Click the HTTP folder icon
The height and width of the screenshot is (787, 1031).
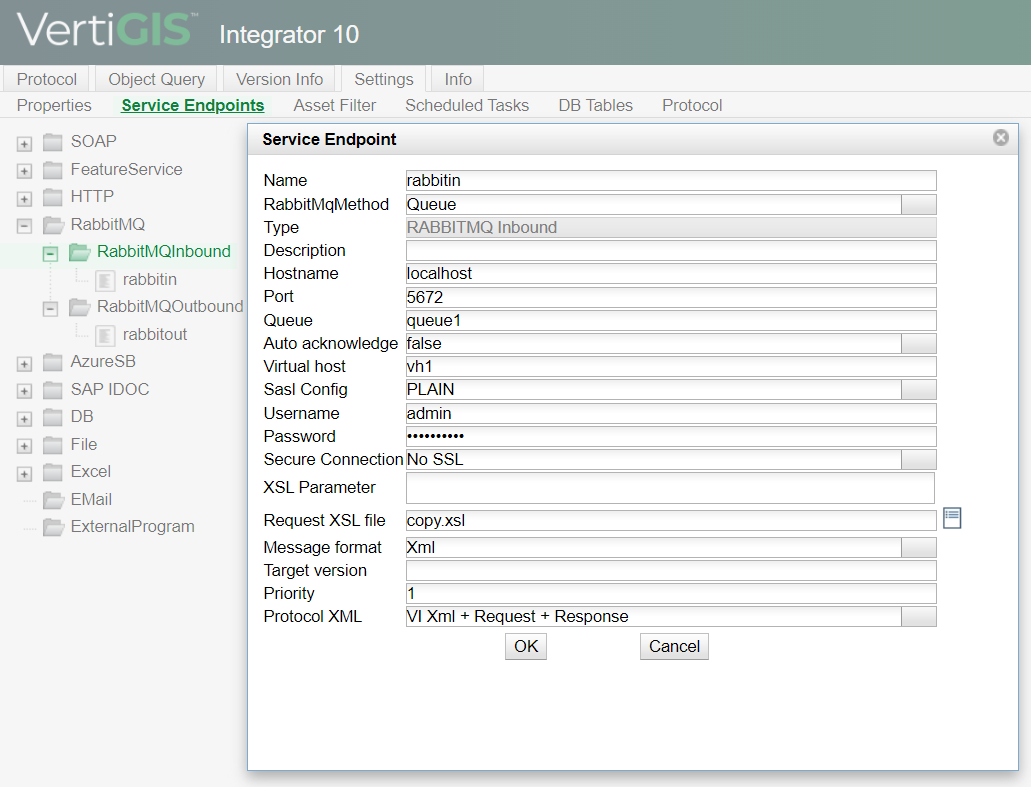coord(53,197)
